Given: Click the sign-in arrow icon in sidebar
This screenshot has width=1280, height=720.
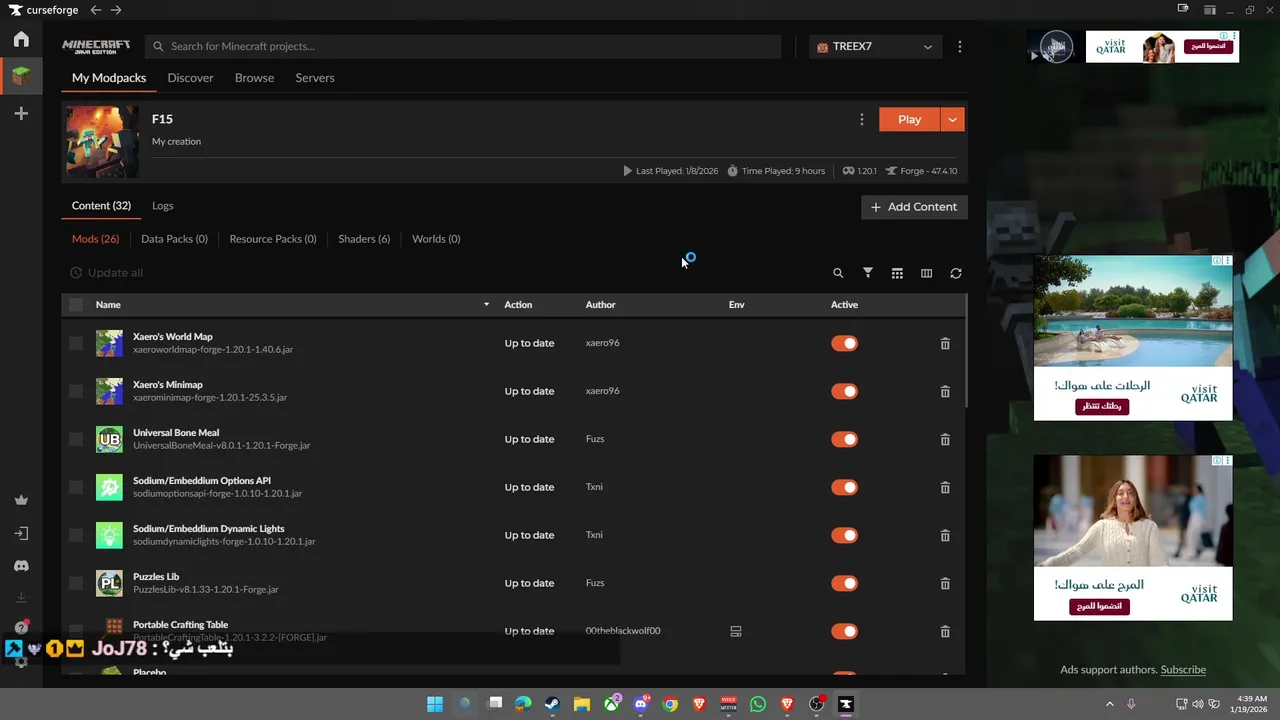Looking at the screenshot, I should (21, 534).
